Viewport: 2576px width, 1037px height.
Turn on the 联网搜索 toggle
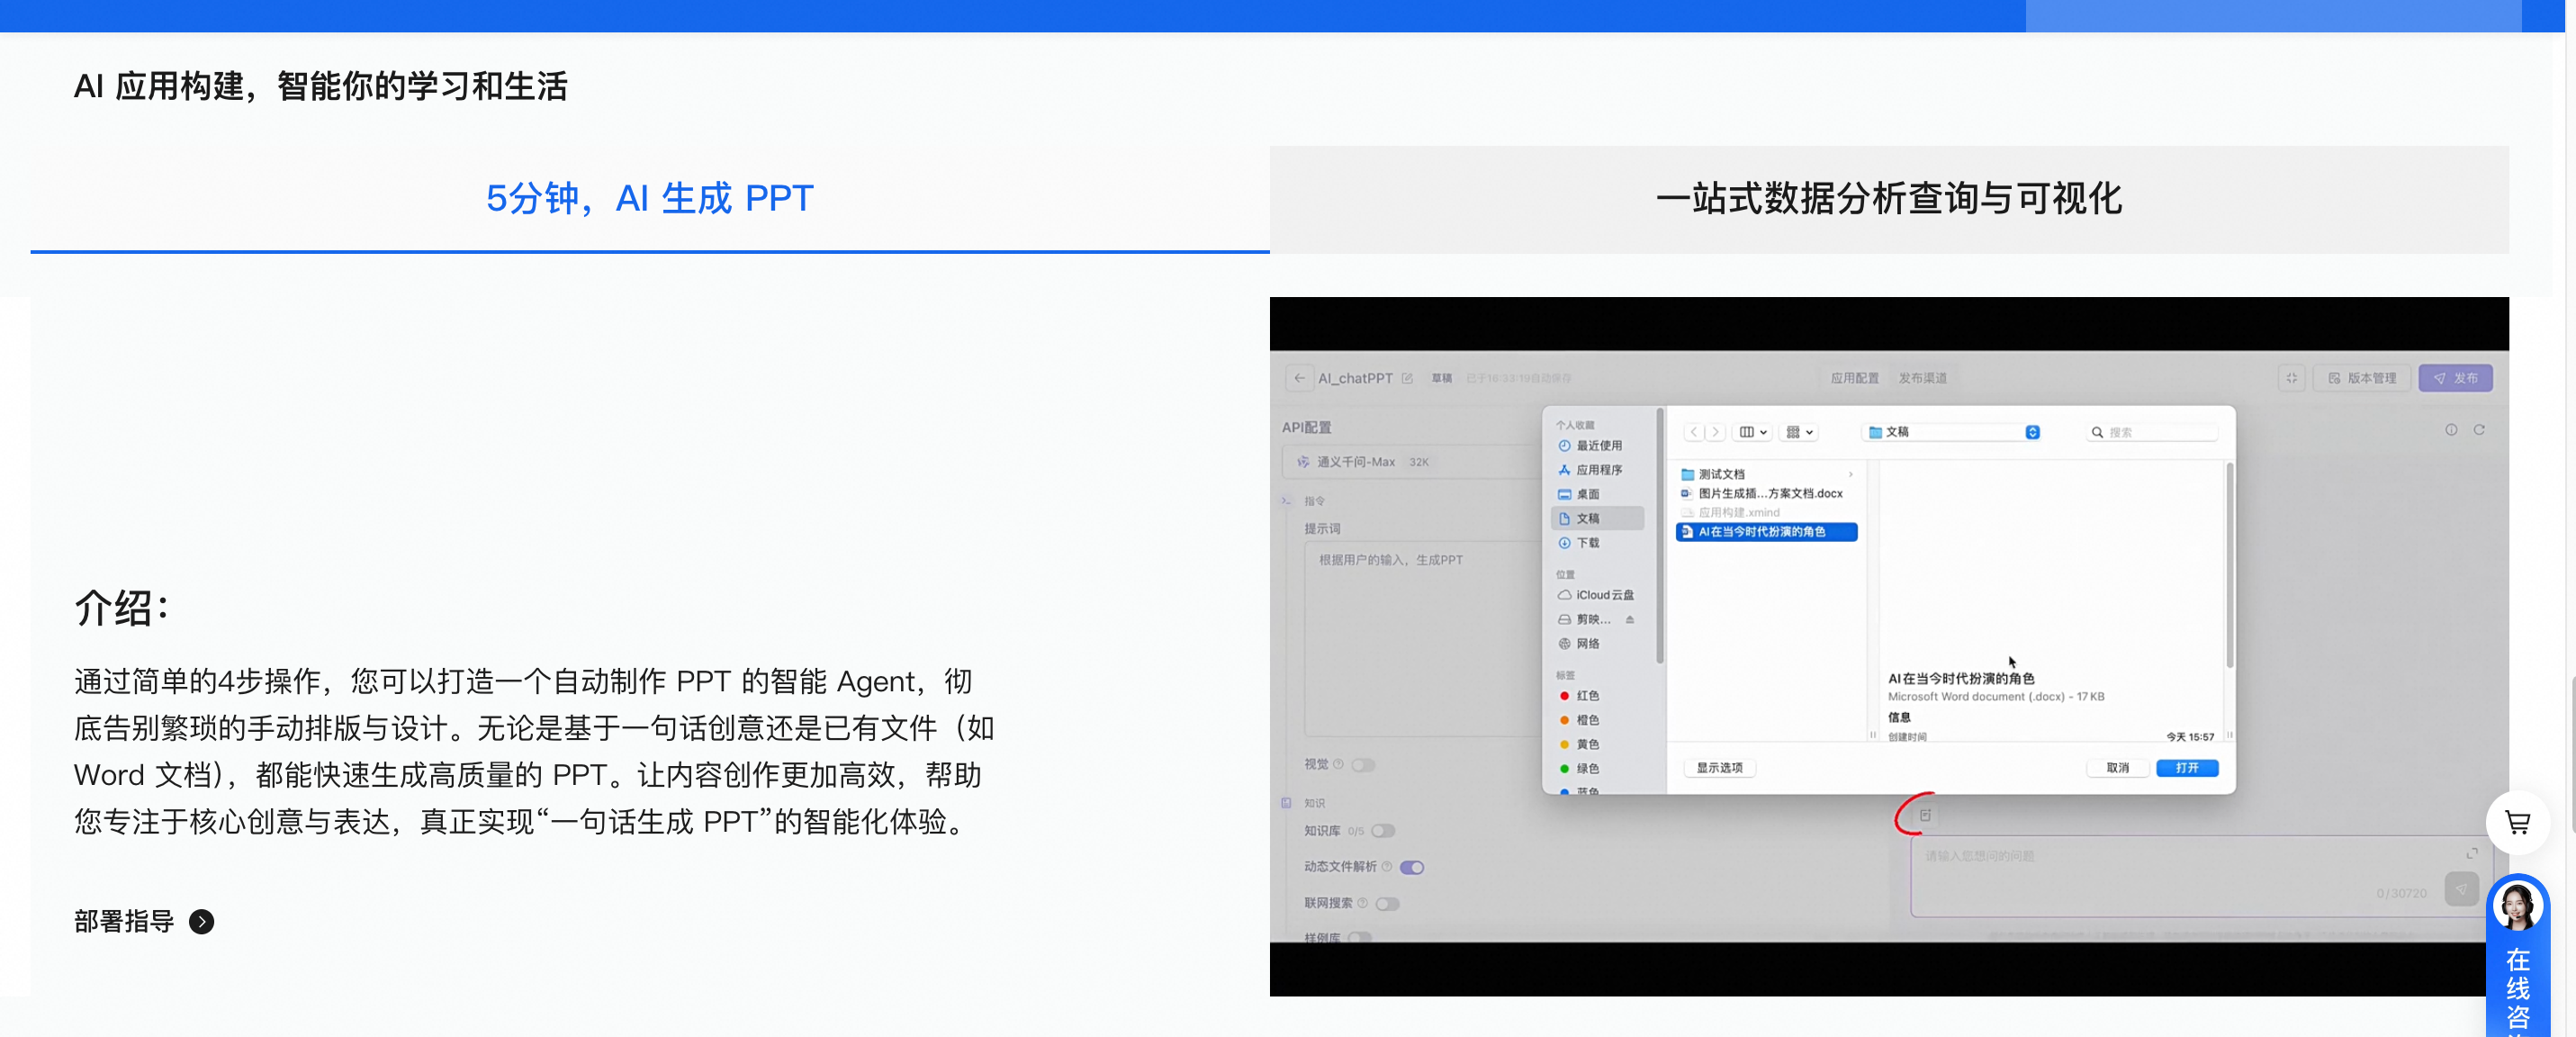click(1387, 903)
